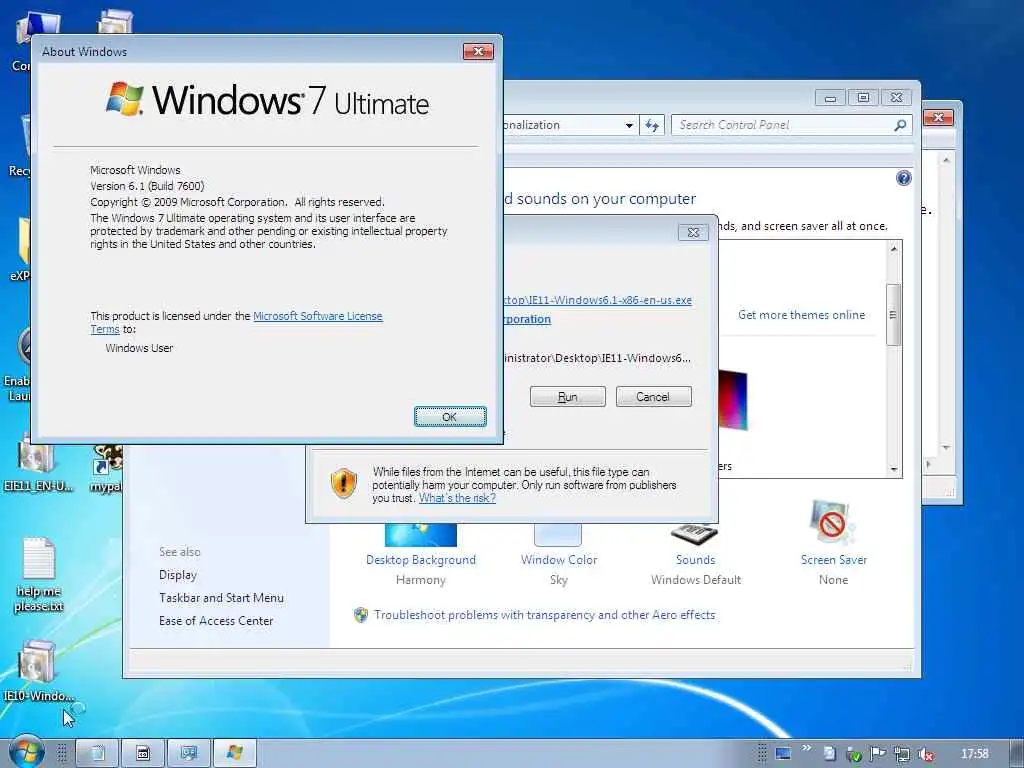Select the IE10-Windo... desktop installer icon
This screenshot has width=1024, height=768.
click(x=39, y=671)
